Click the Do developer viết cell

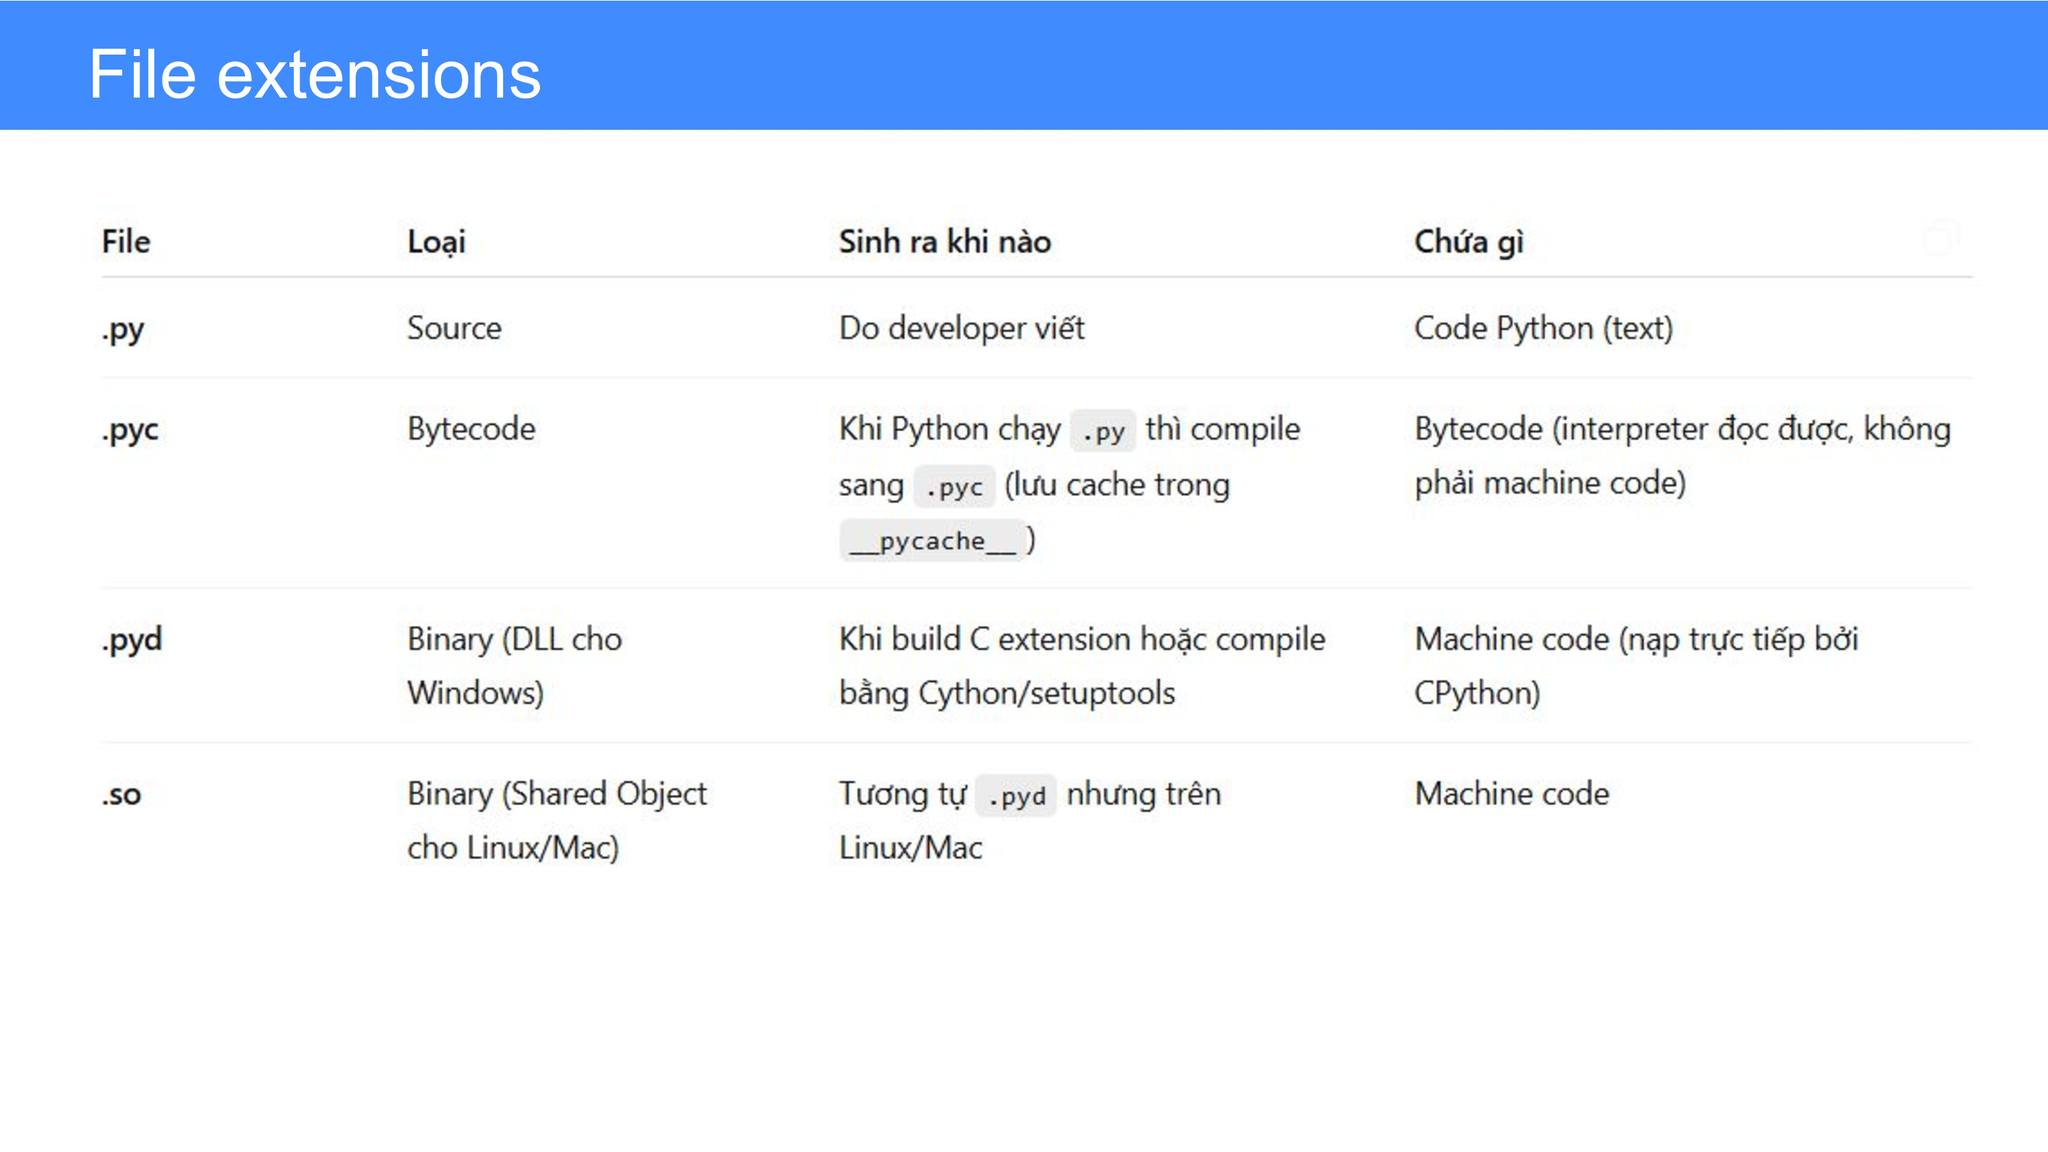[x=962, y=328]
